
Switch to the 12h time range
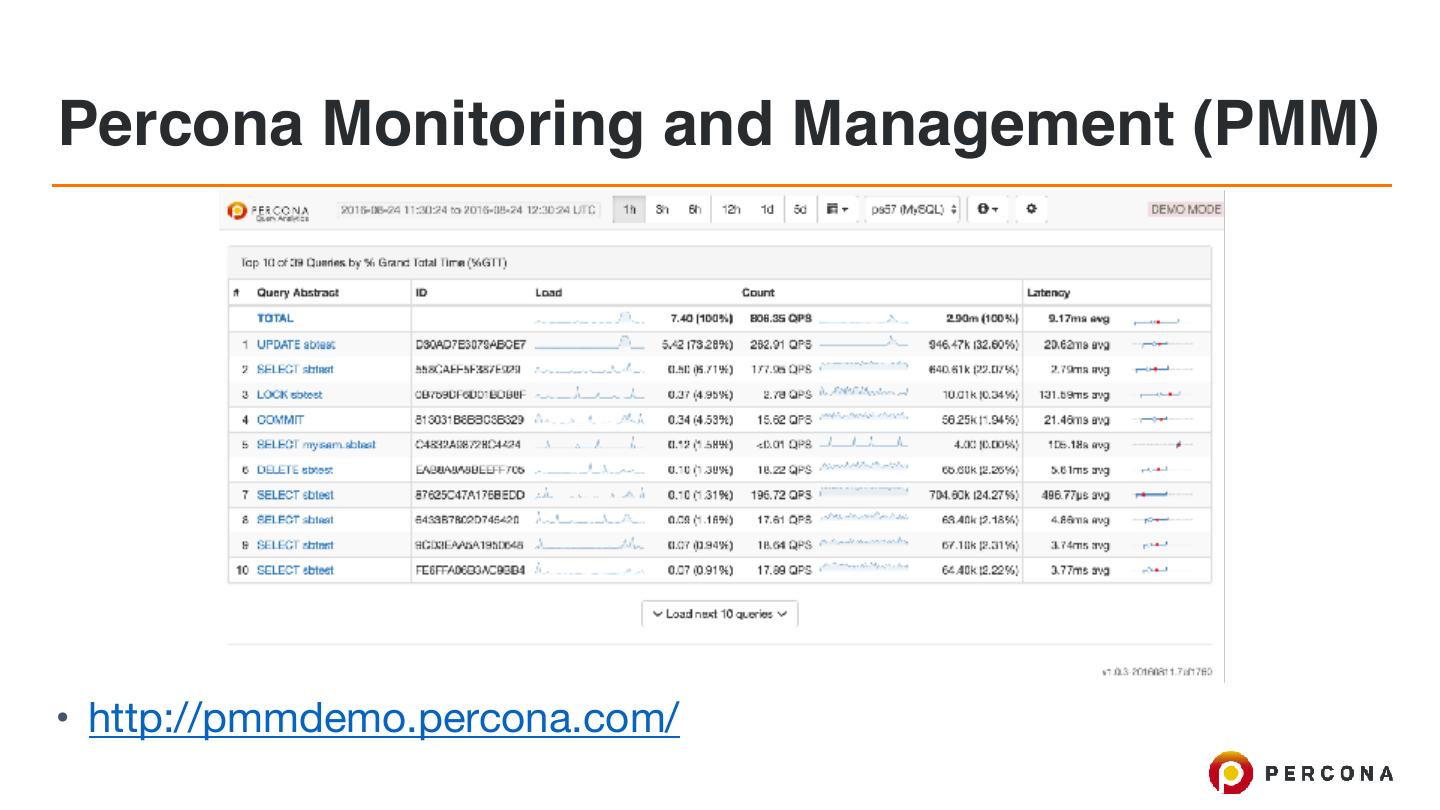pos(731,209)
